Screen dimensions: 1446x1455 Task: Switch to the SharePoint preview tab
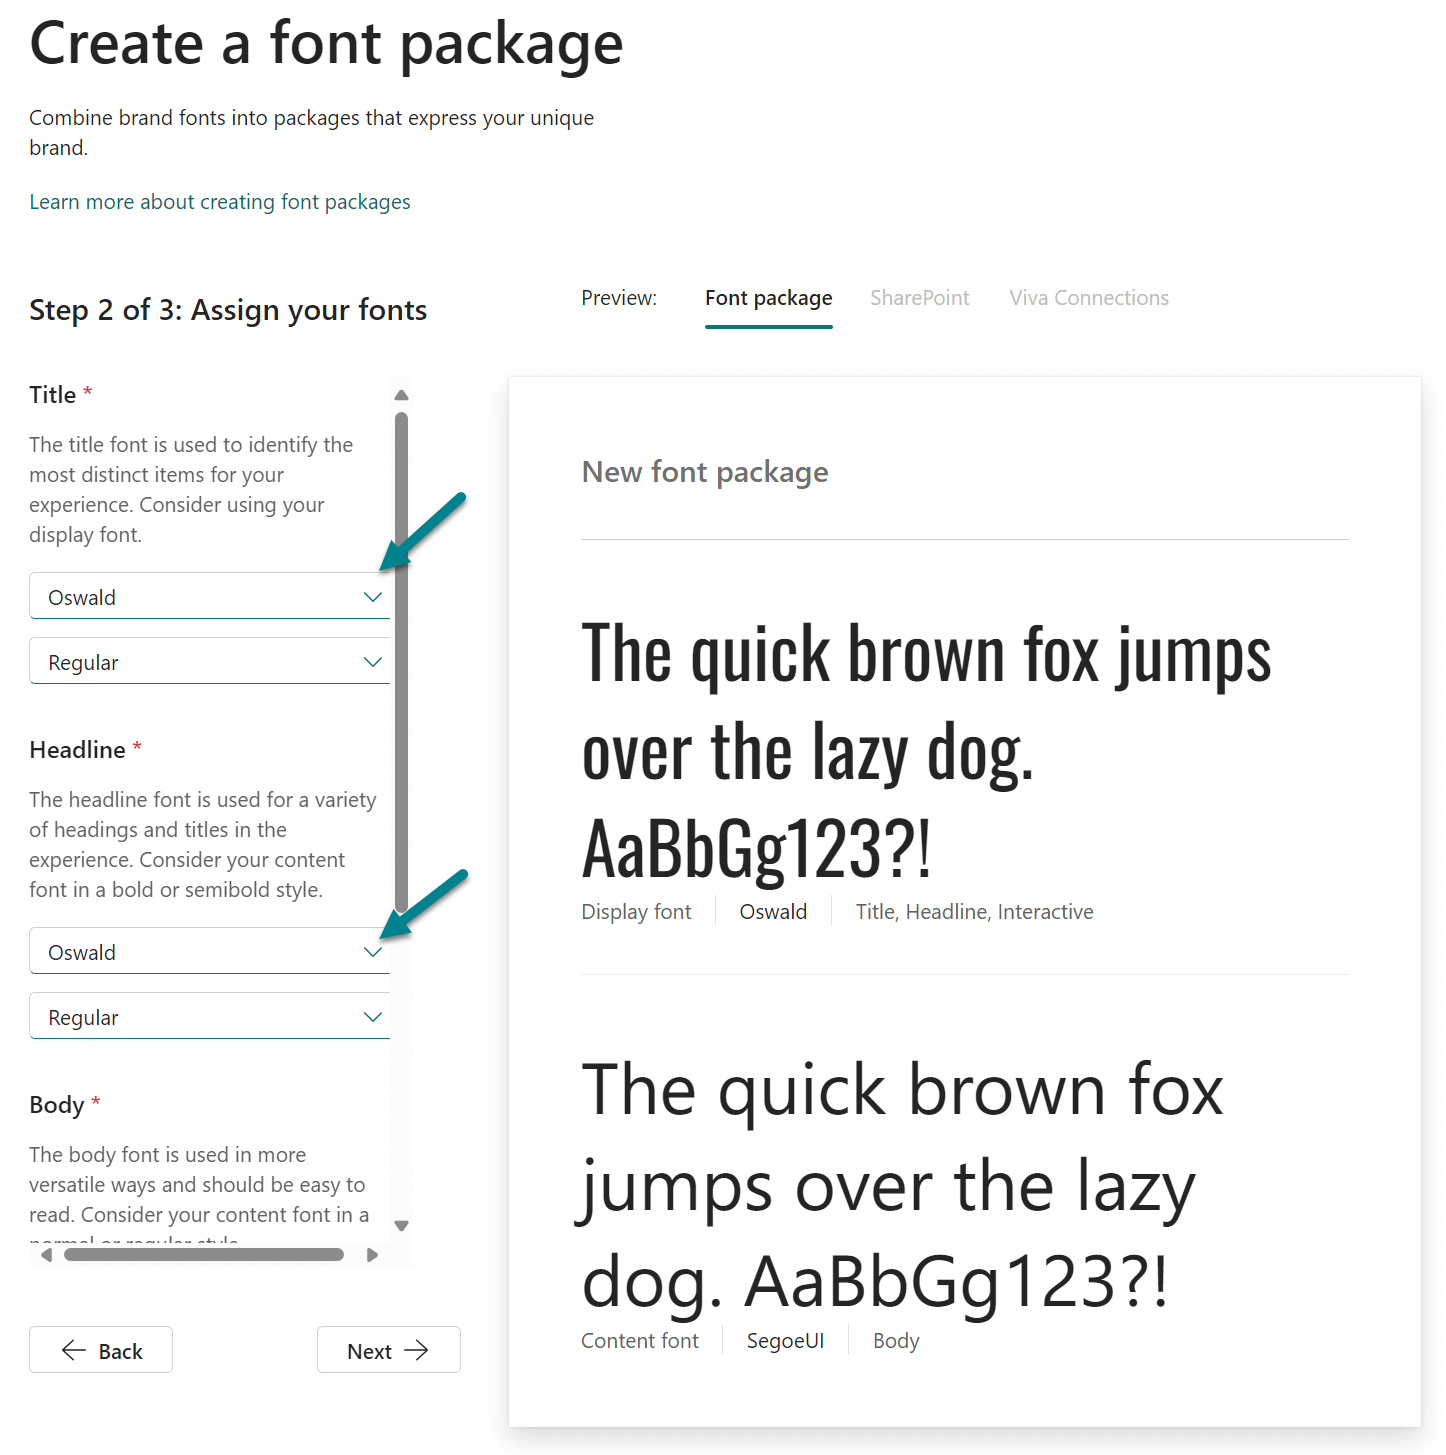click(x=919, y=297)
